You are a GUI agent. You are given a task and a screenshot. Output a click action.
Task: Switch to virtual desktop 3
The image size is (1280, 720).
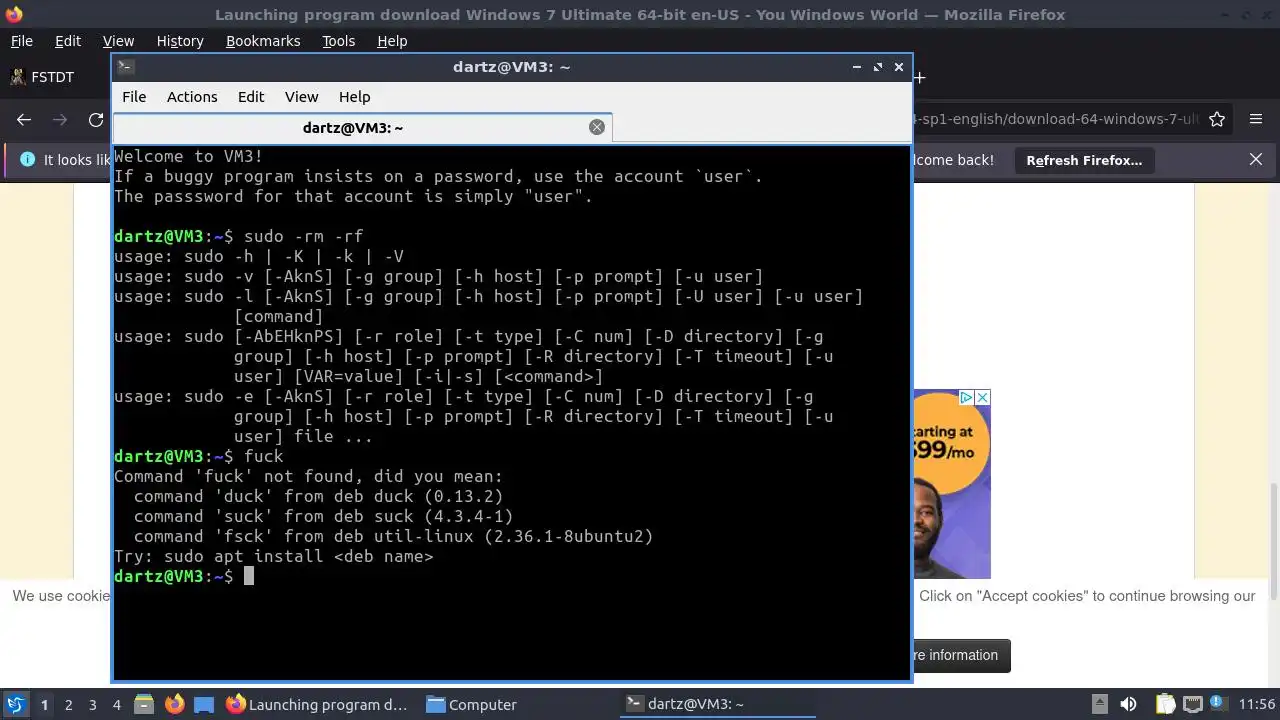(x=92, y=704)
